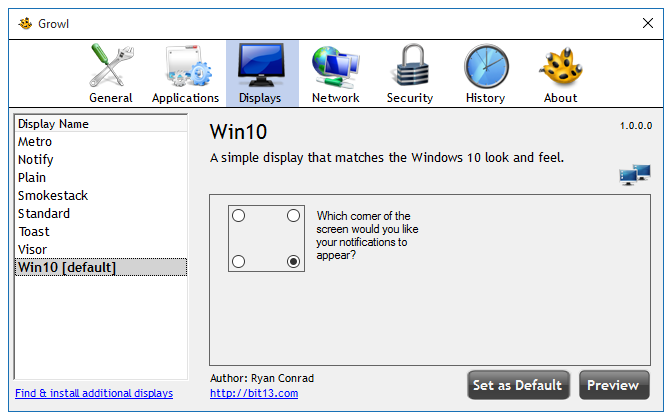Viewport: 669px width, 419px height.
Task: Click the Display Name column header
Action: [x=101, y=124]
